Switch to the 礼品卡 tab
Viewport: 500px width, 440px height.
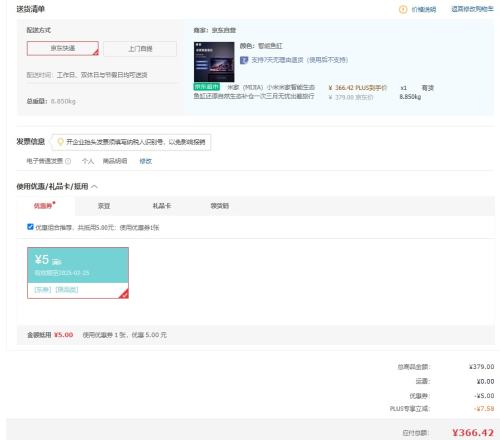pyautogui.click(x=162, y=206)
